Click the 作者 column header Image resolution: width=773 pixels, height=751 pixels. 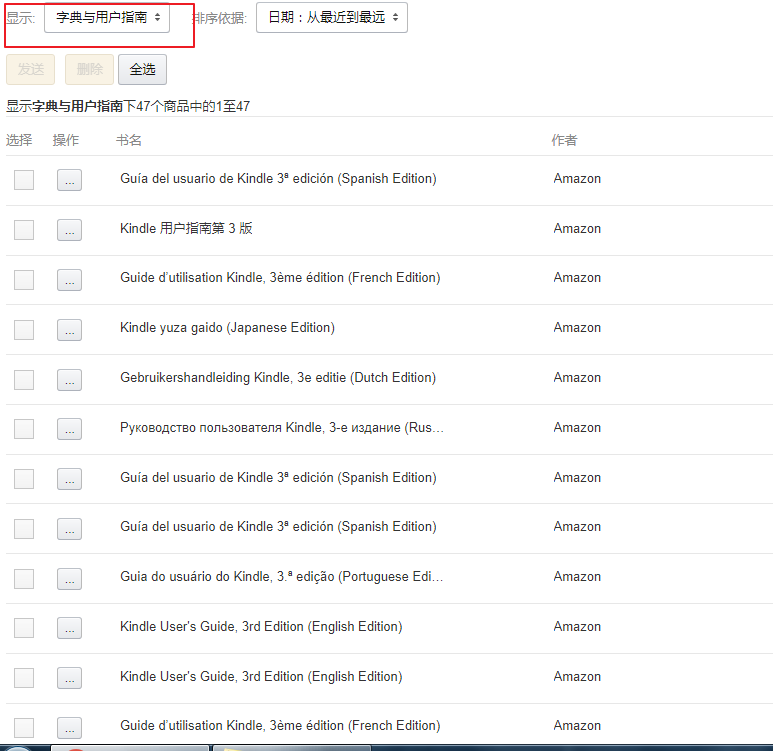tap(564, 141)
